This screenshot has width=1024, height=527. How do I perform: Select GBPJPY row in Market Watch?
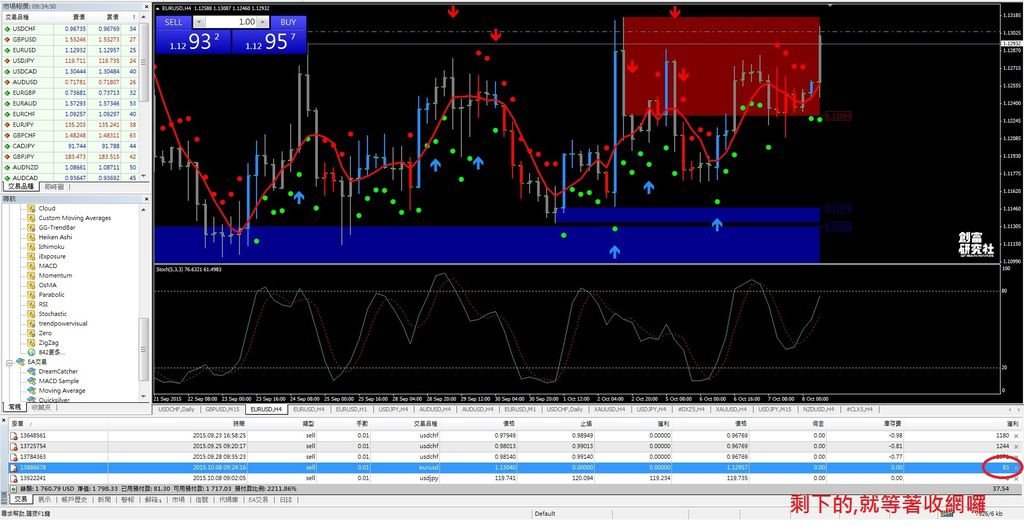(x=71, y=157)
